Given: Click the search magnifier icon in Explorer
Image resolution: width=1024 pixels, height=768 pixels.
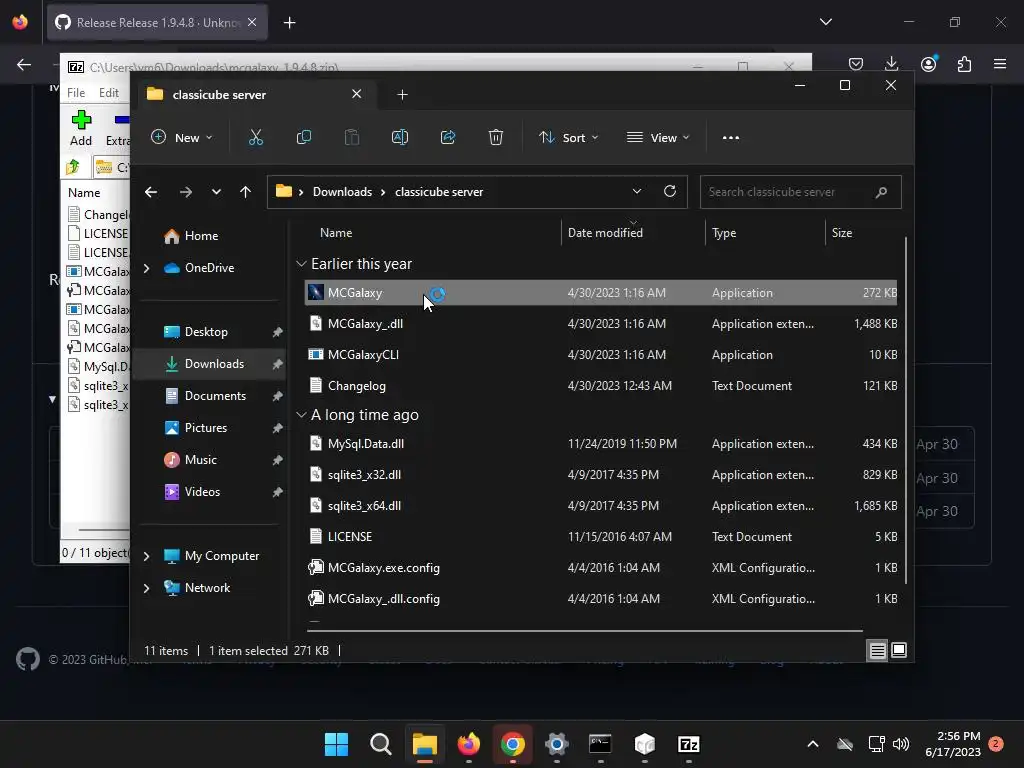Looking at the screenshot, I should point(881,192).
